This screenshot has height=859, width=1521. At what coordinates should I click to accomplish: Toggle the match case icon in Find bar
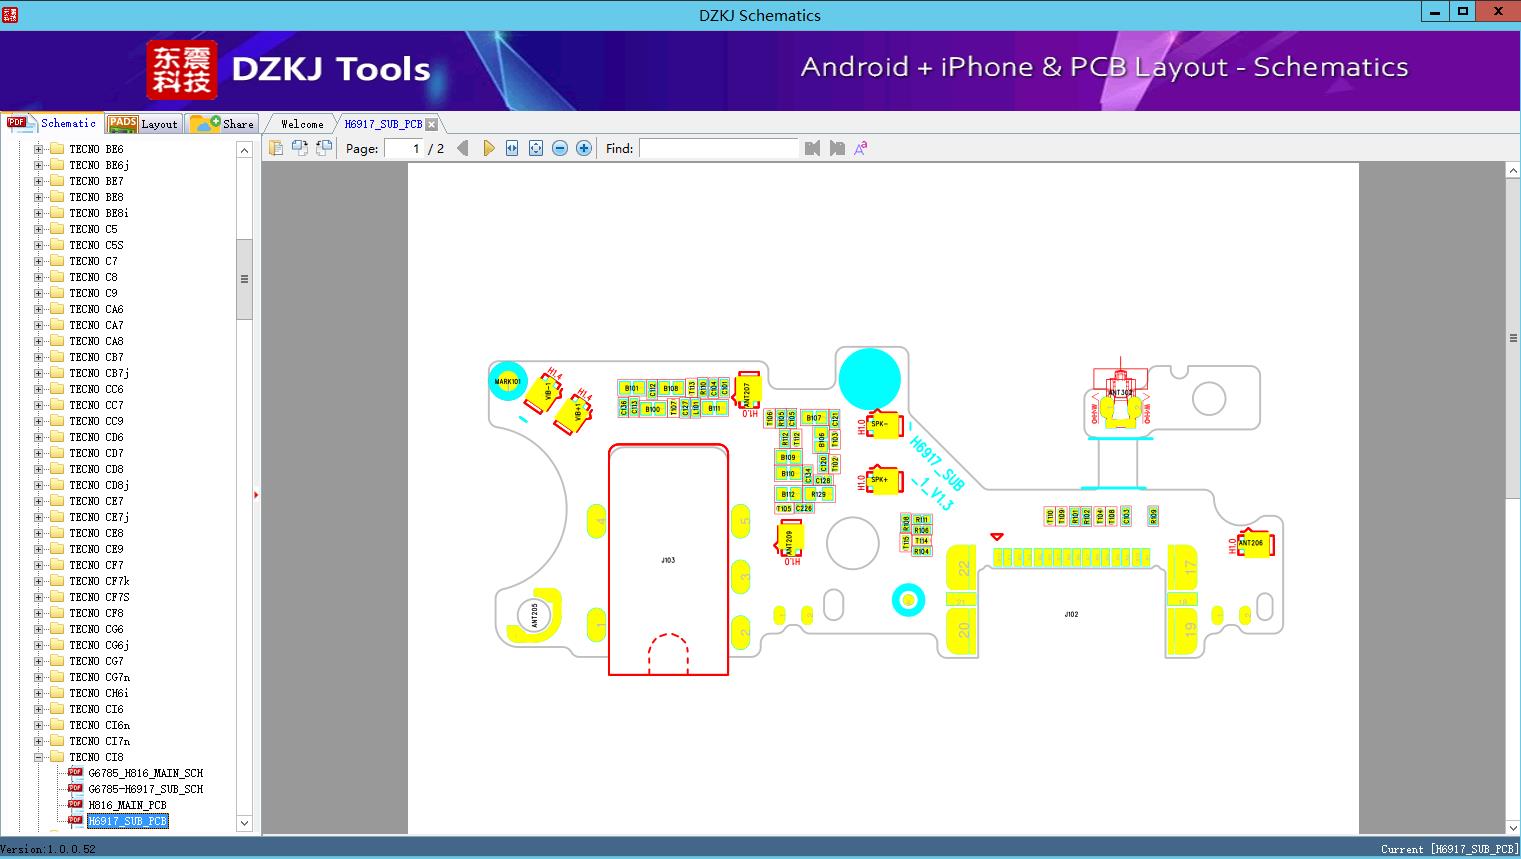(x=861, y=148)
